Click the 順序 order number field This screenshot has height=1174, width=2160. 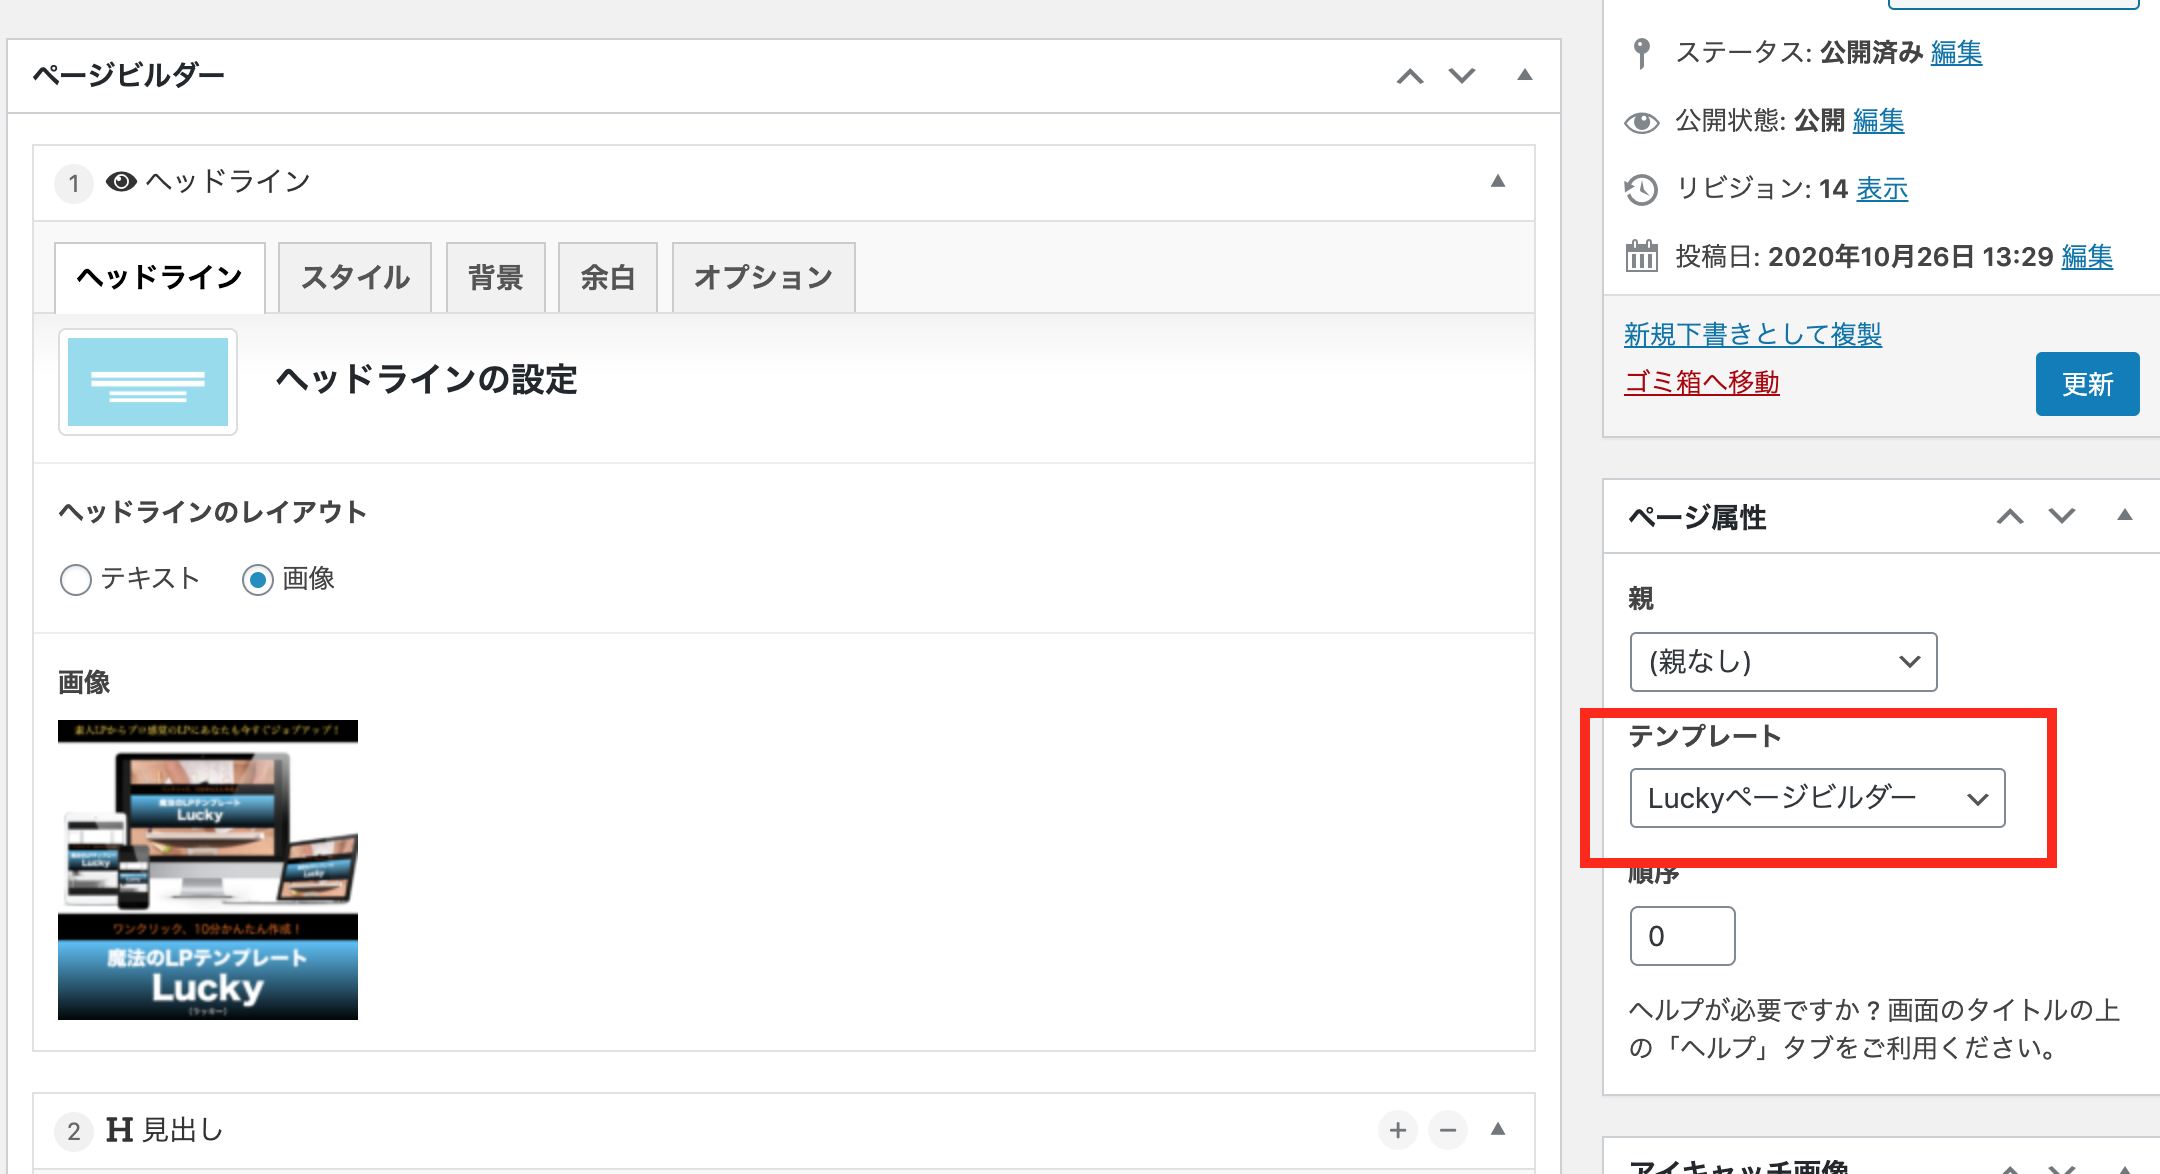point(1682,936)
